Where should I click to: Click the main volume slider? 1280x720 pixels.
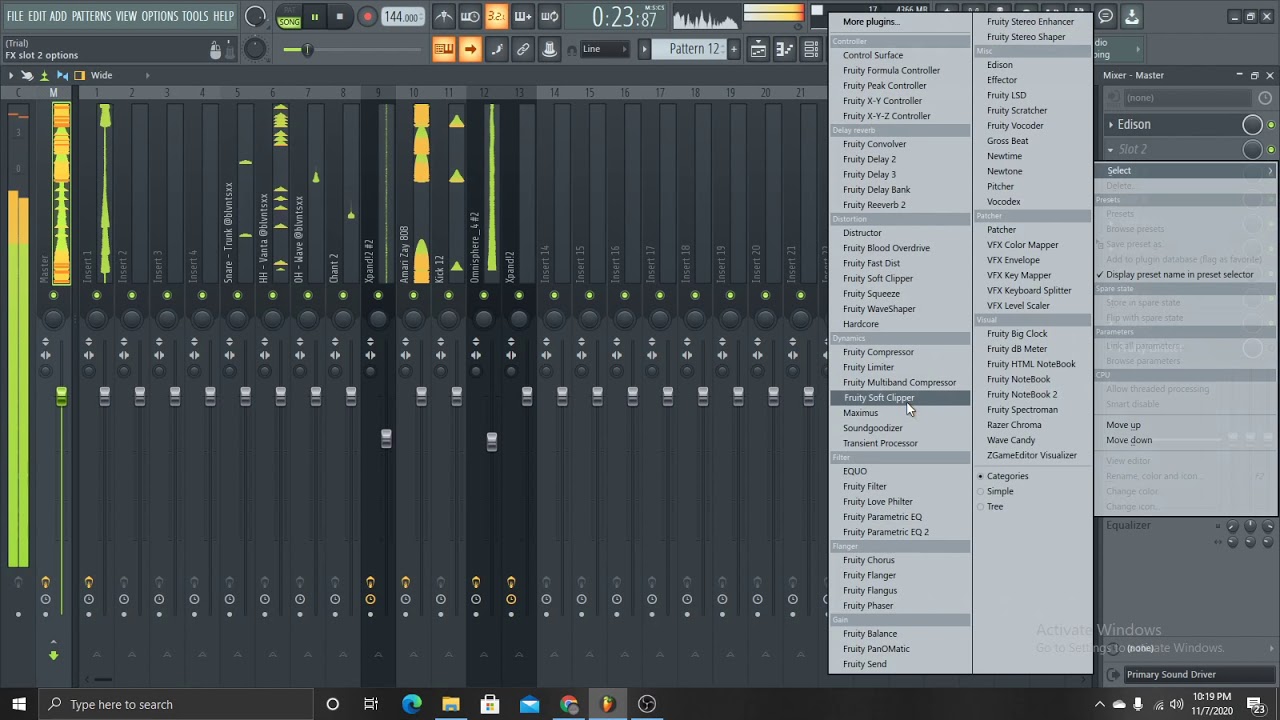tap(308, 50)
